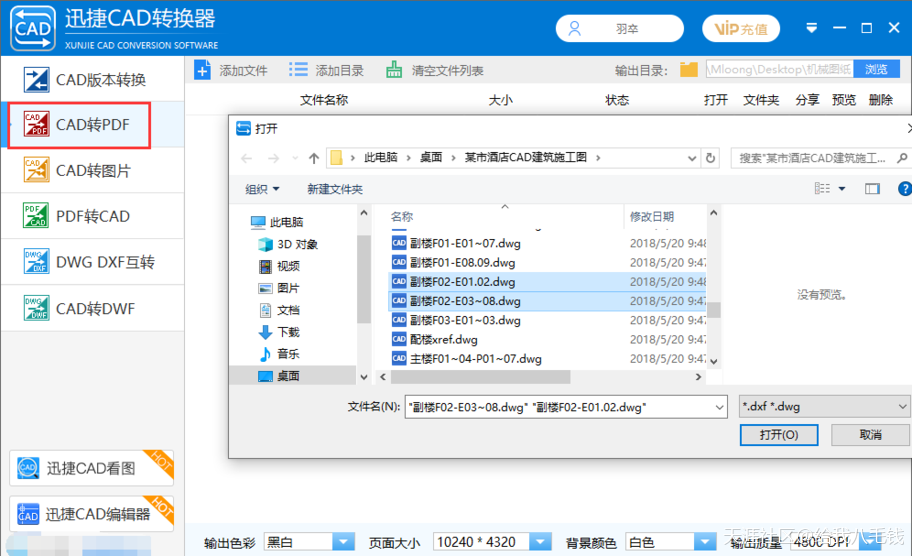Image resolution: width=912 pixels, height=556 pixels.
Task: Click the DWG DXF互转 sidebar icon
Action: click(x=36, y=262)
